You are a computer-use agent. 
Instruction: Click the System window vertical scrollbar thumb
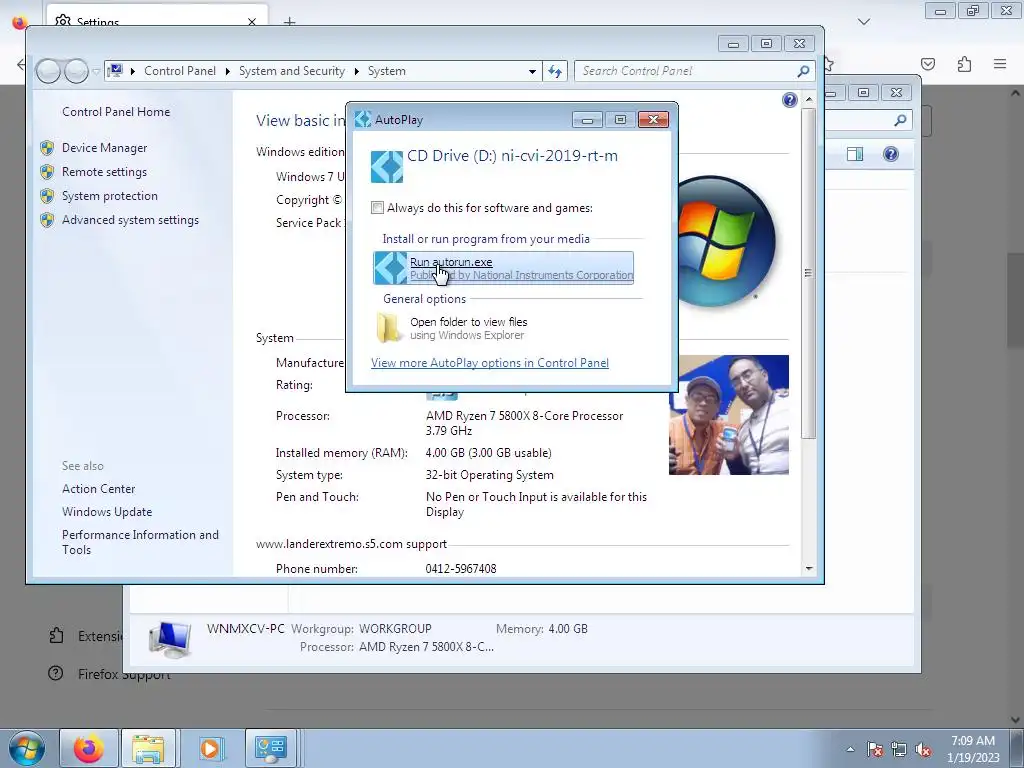(x=809, y=273)
